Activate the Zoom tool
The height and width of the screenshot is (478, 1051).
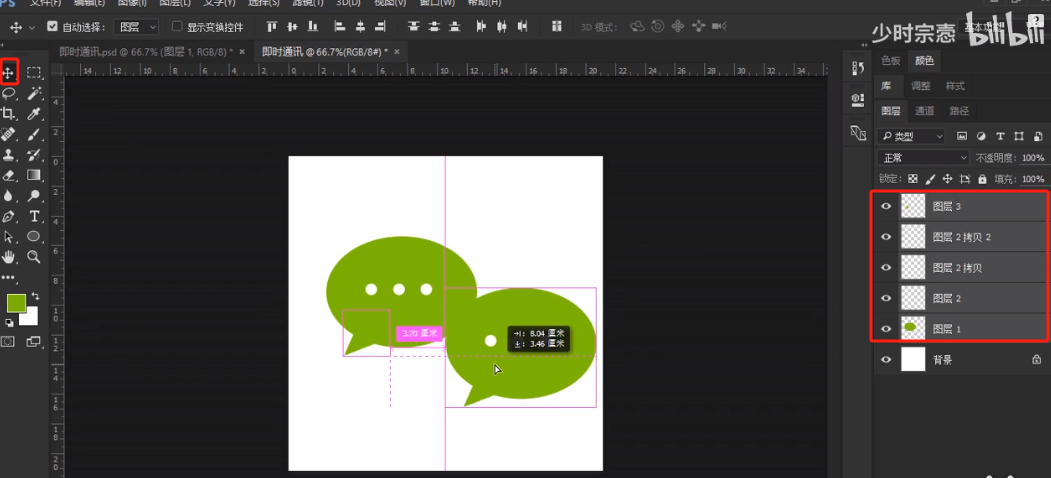34,257
